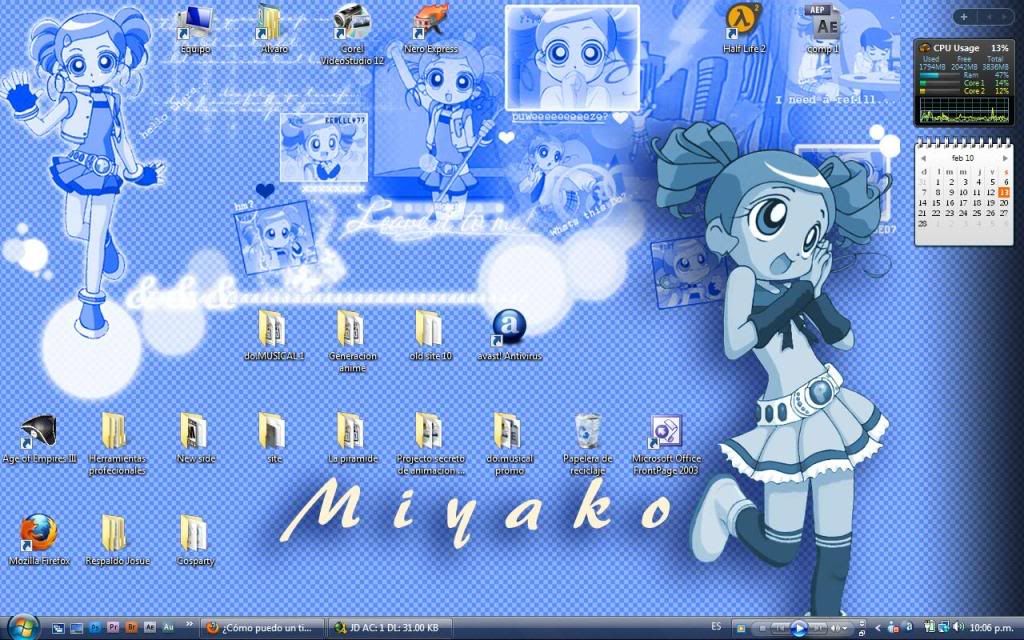Open the do.musical promo folder

click(x=509, y=444)
